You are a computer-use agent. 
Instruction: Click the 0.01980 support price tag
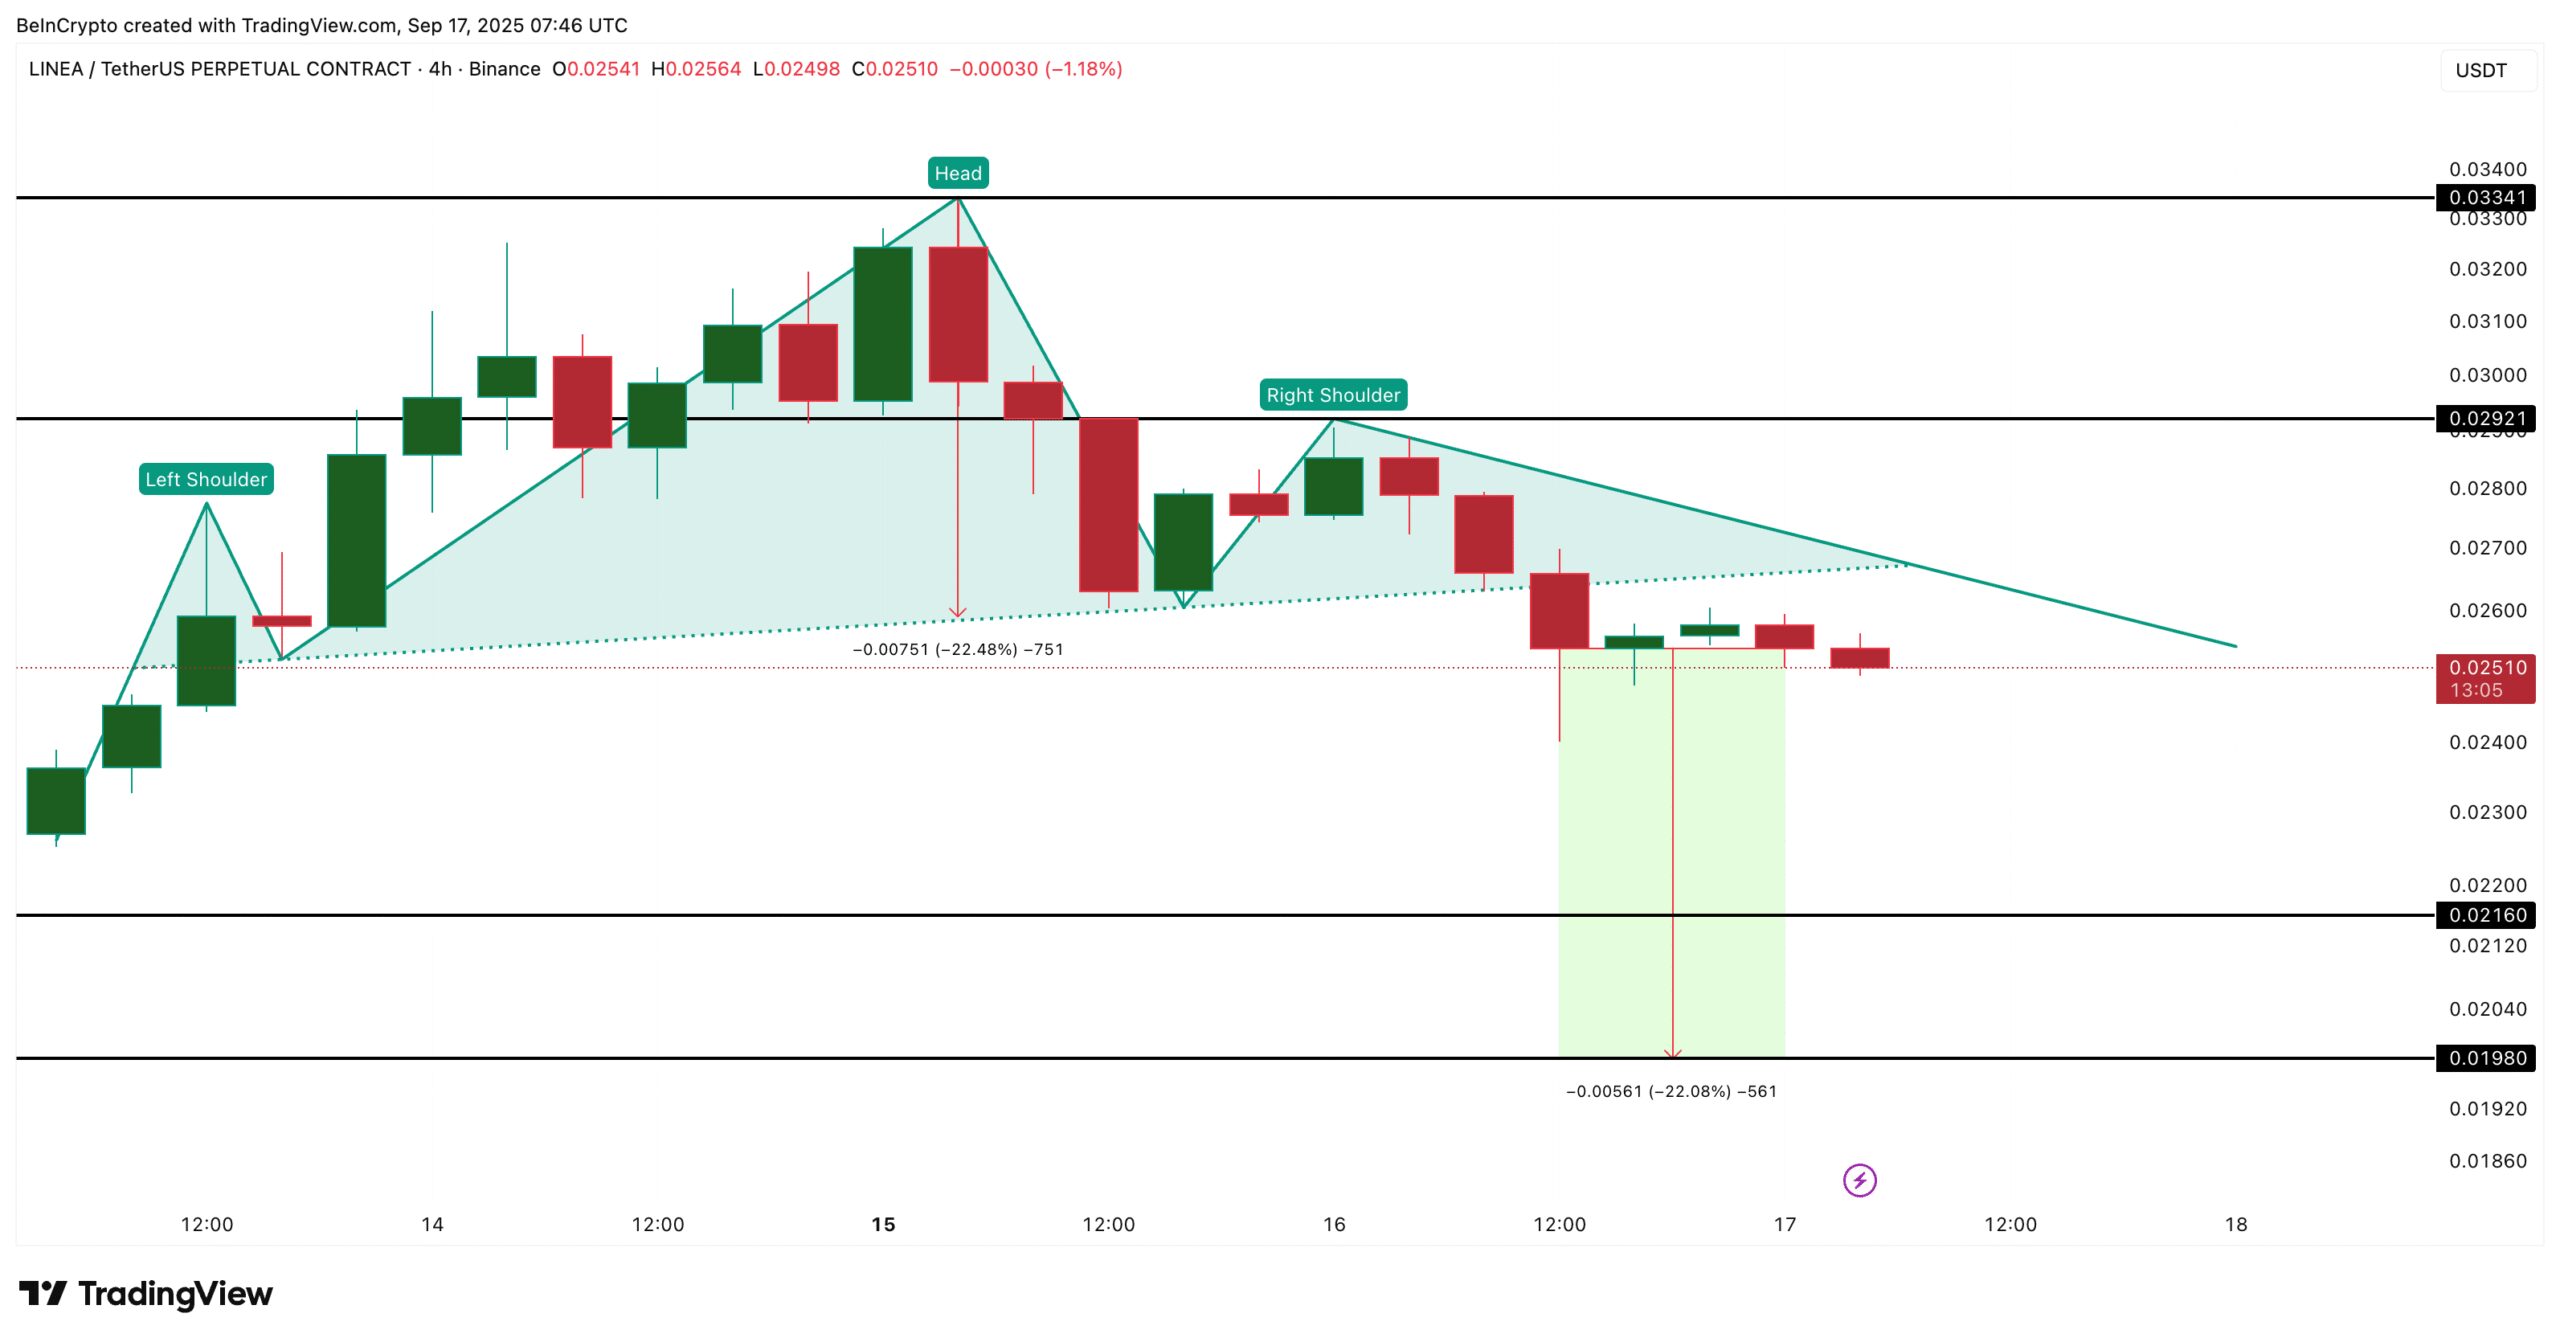2485,1058
